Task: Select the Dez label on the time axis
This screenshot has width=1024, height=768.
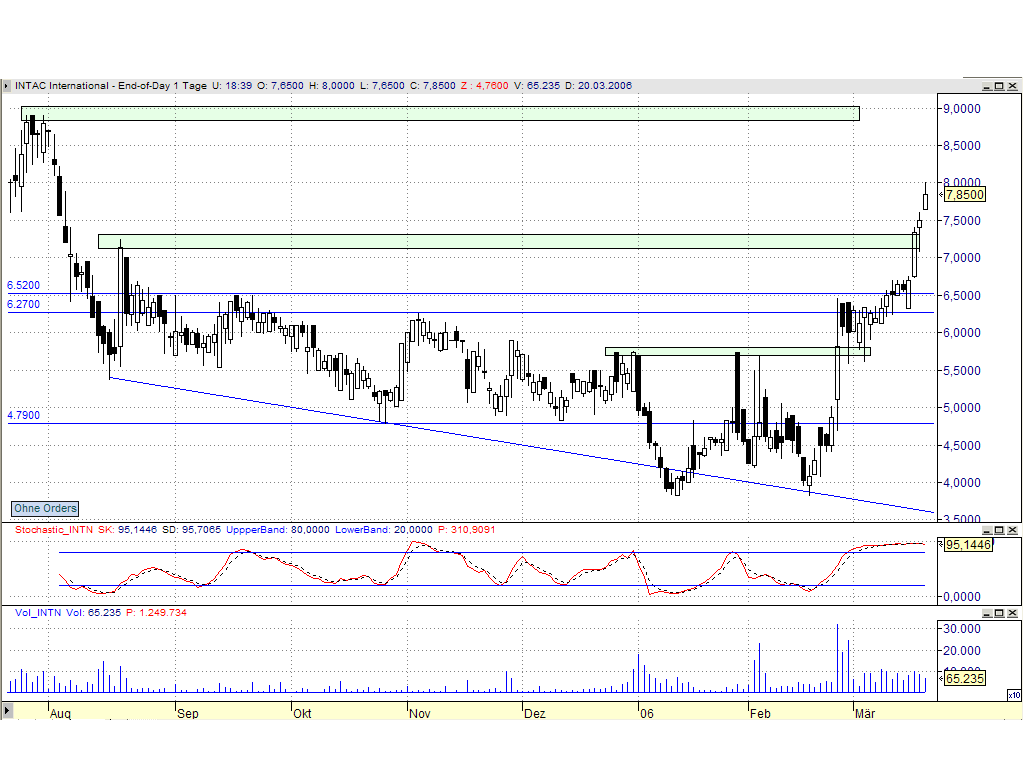Action: (x=535, y=714)
